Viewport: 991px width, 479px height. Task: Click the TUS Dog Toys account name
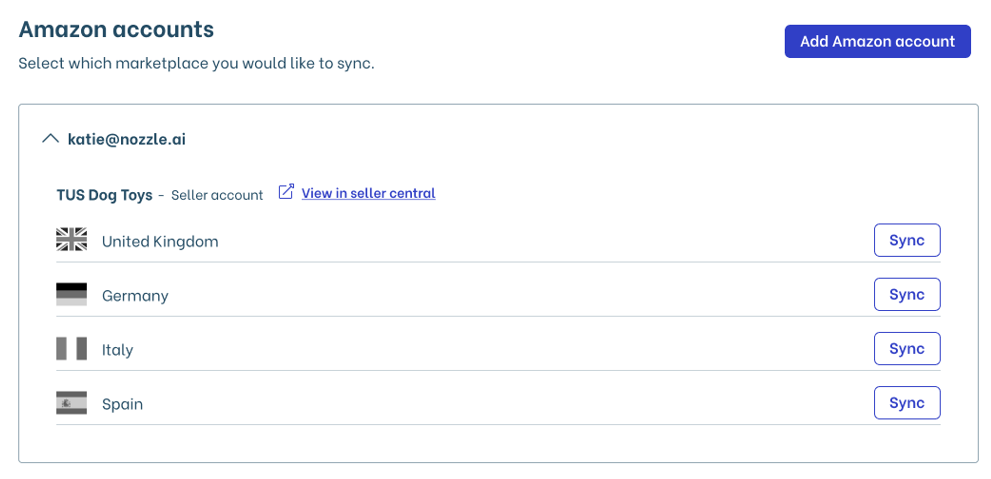click(104, 194)
